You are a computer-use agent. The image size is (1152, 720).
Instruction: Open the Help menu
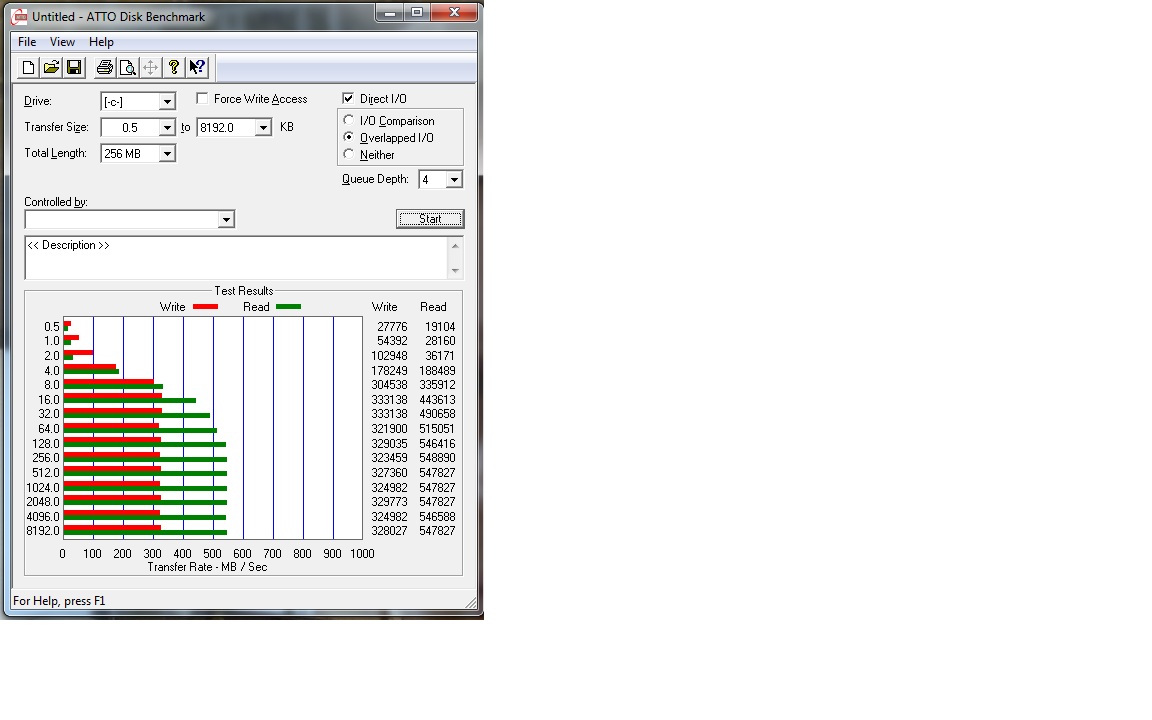[x=101, y=42]
